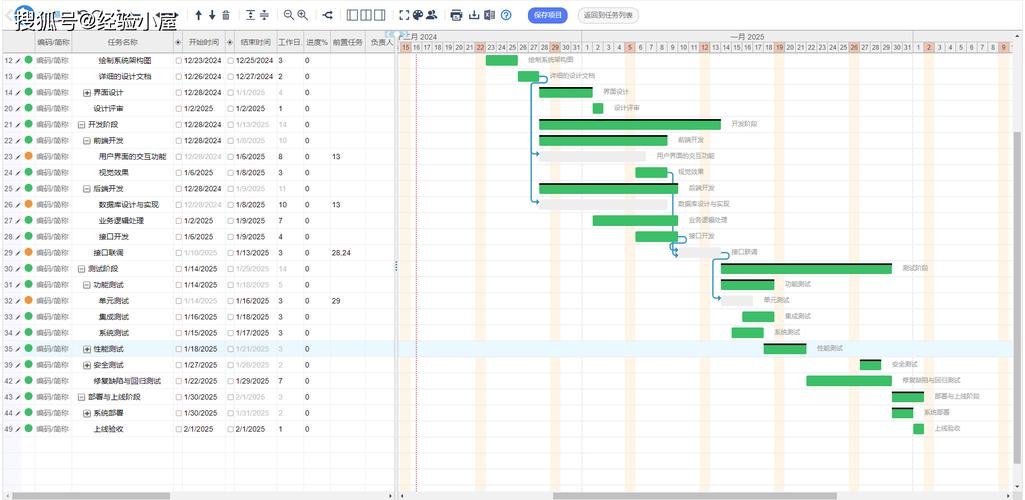Click the green status dot on row 21
1025x500 pixels.
point(28,124)
